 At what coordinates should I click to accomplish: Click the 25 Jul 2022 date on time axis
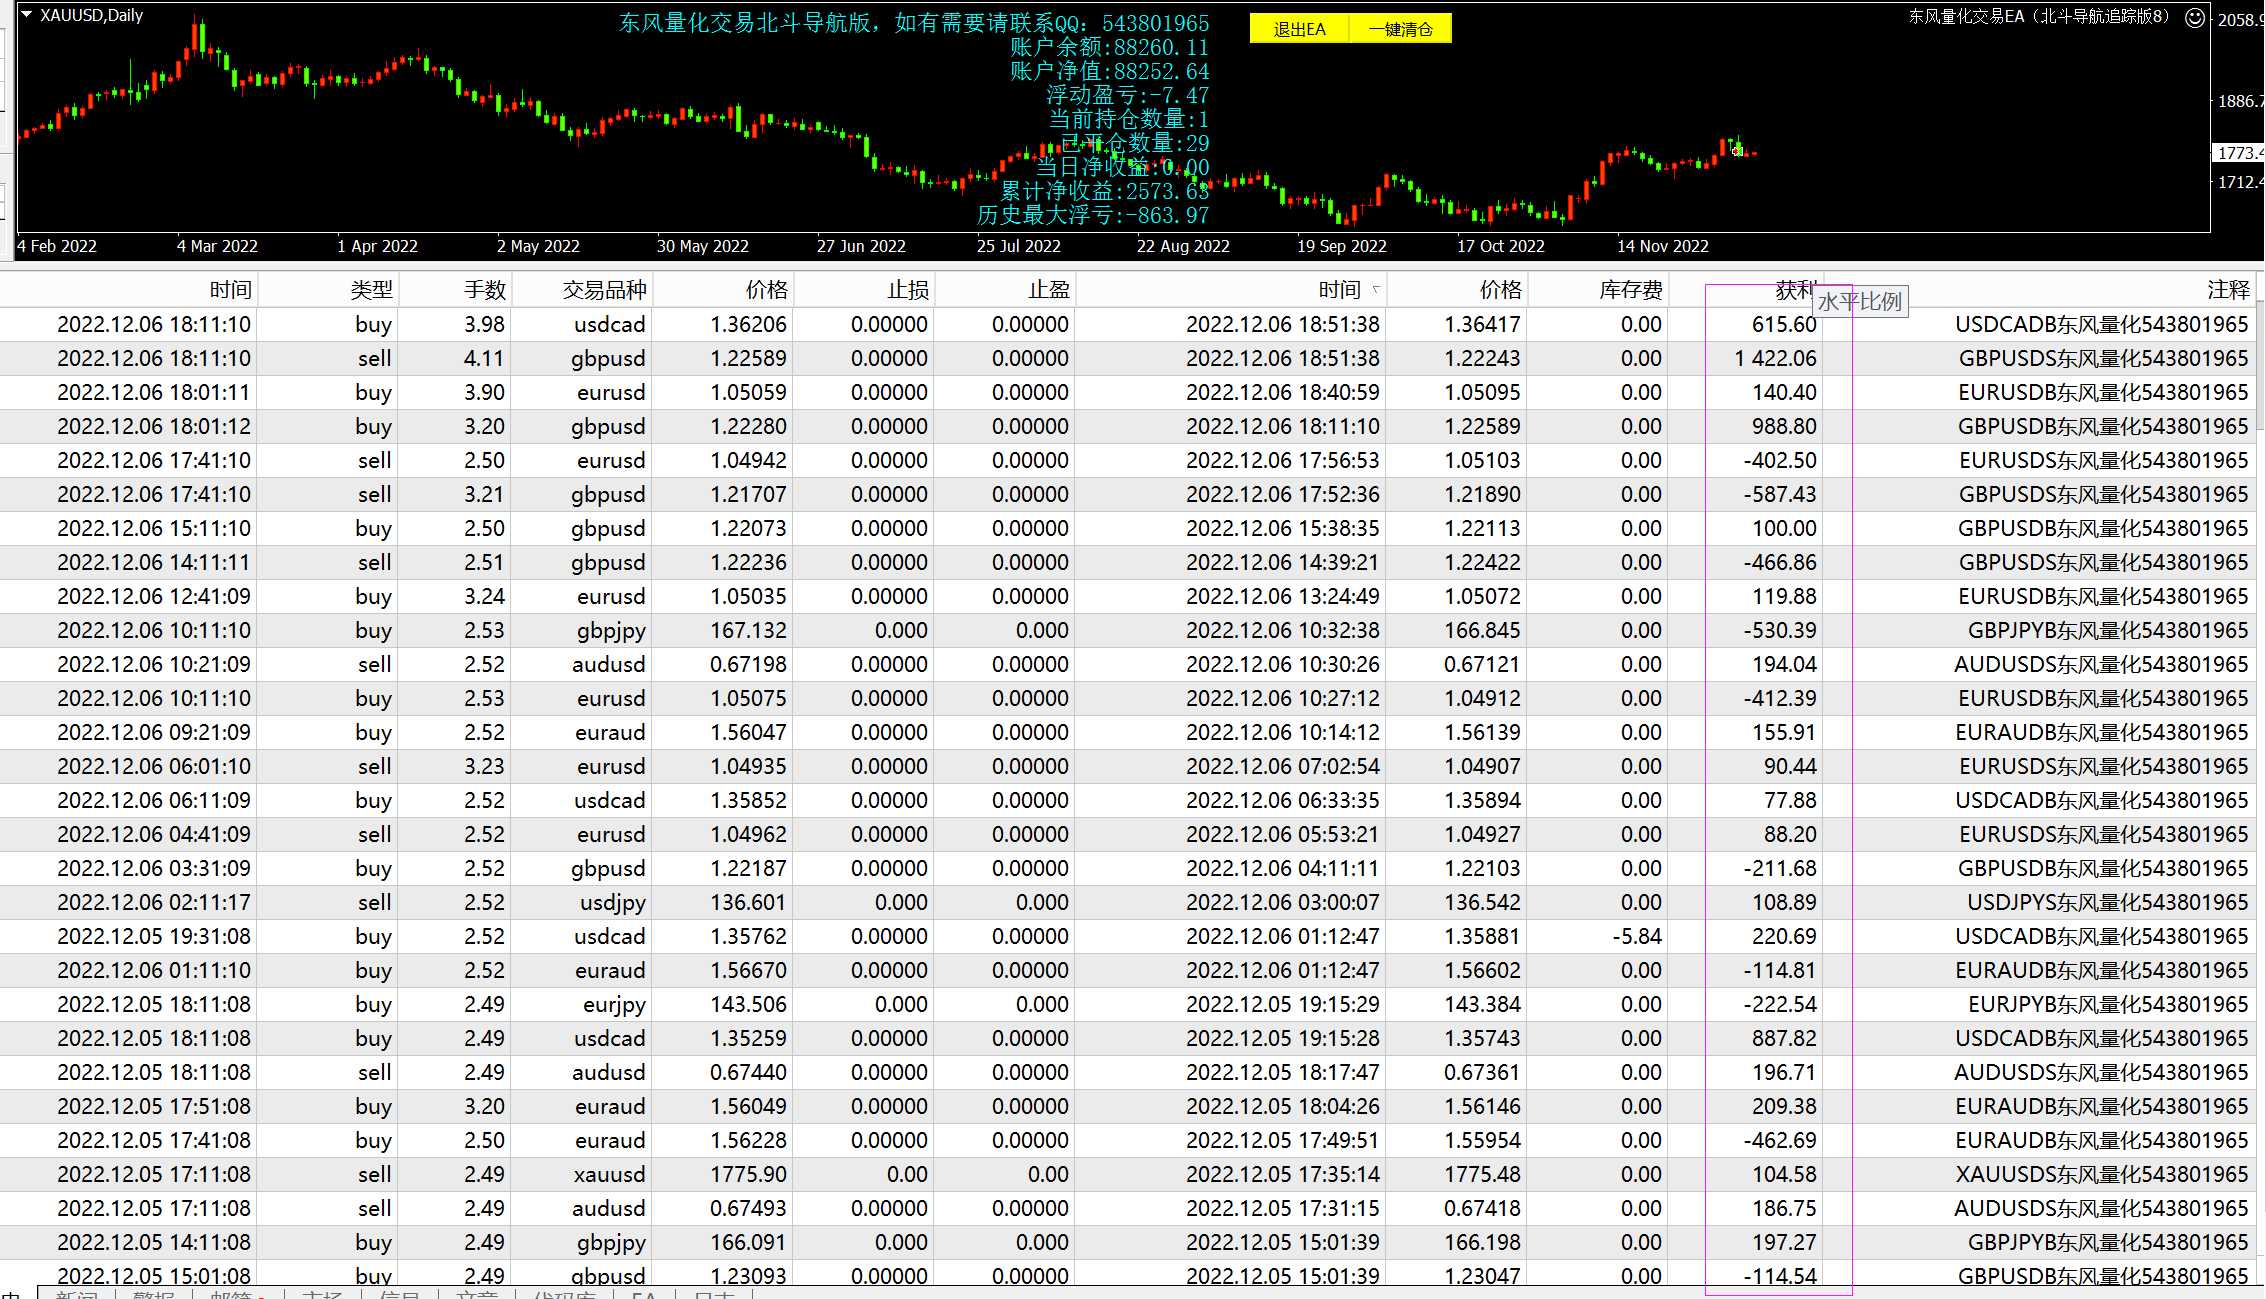click(1018, 246)
